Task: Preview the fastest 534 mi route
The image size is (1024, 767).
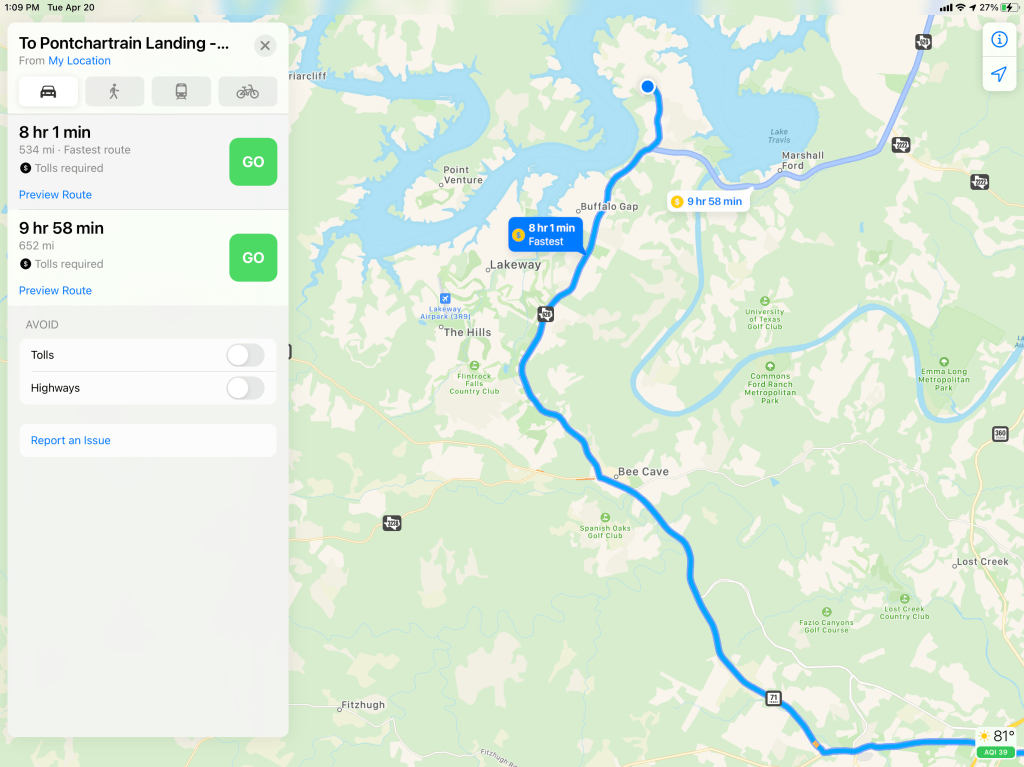Action: (x=56, y=195)
